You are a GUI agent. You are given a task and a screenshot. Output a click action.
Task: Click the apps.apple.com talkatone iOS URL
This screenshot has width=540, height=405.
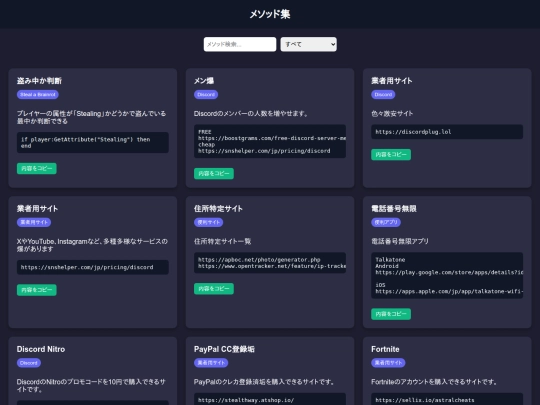[449, 291]
